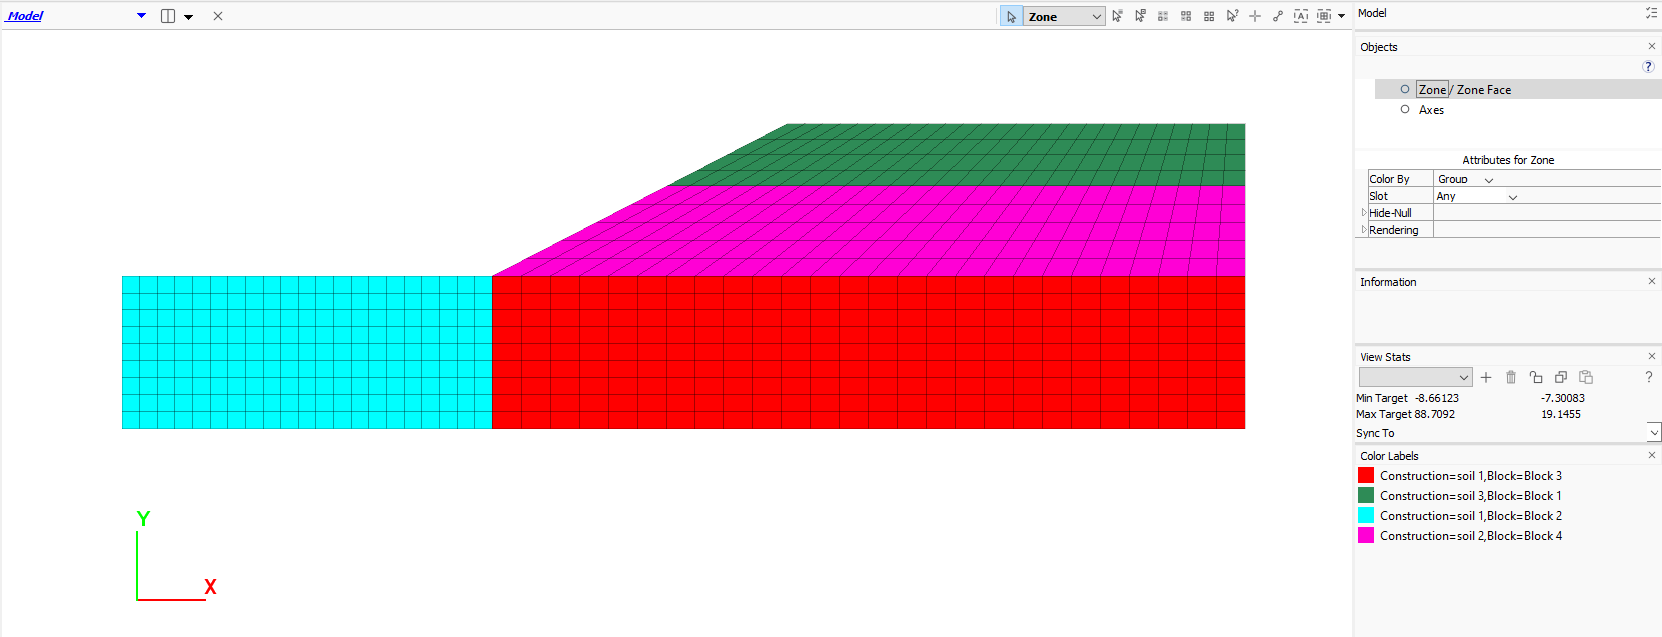
Task: Select the Zone / Zone Face radio item
Action: (x=1405, y=89)
